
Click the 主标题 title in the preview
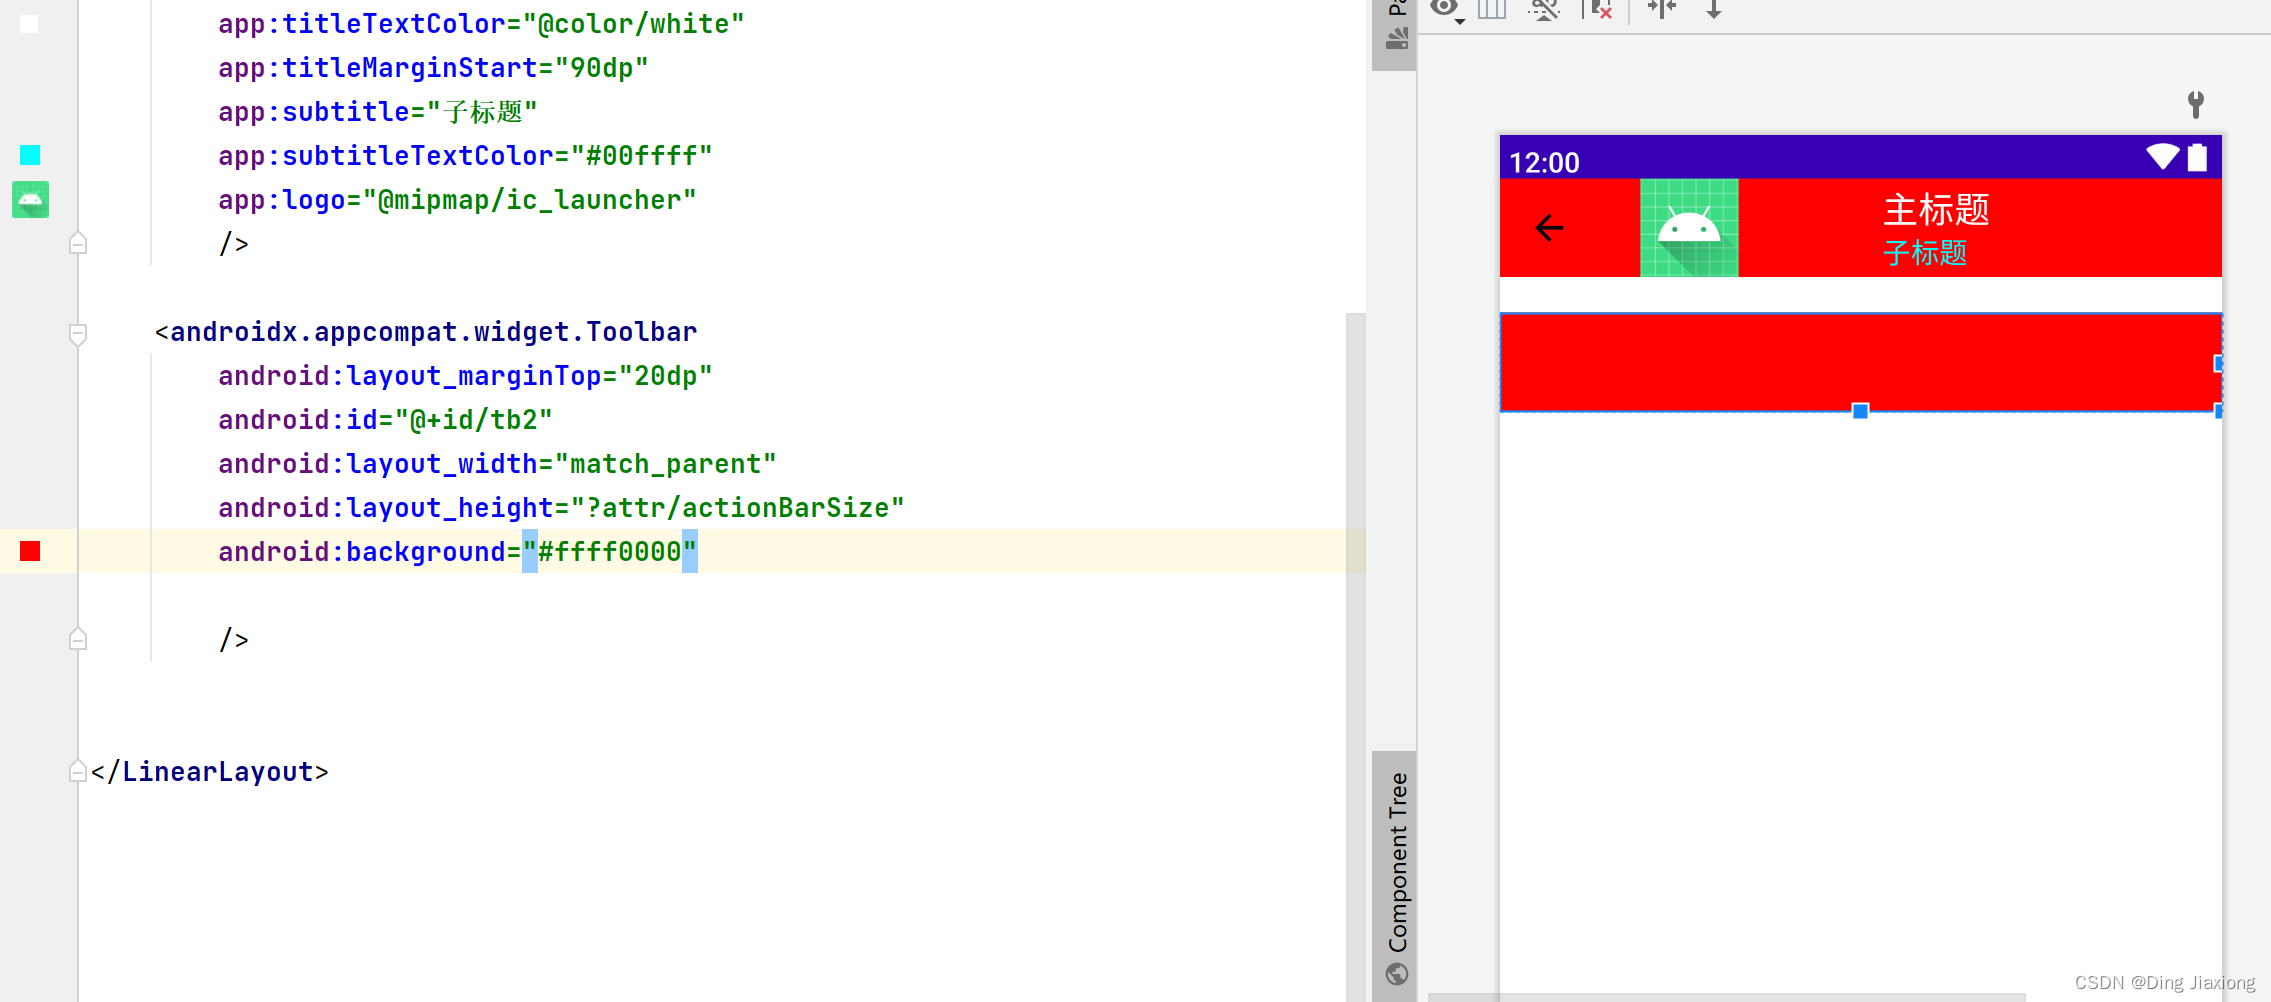[1936, 210]
